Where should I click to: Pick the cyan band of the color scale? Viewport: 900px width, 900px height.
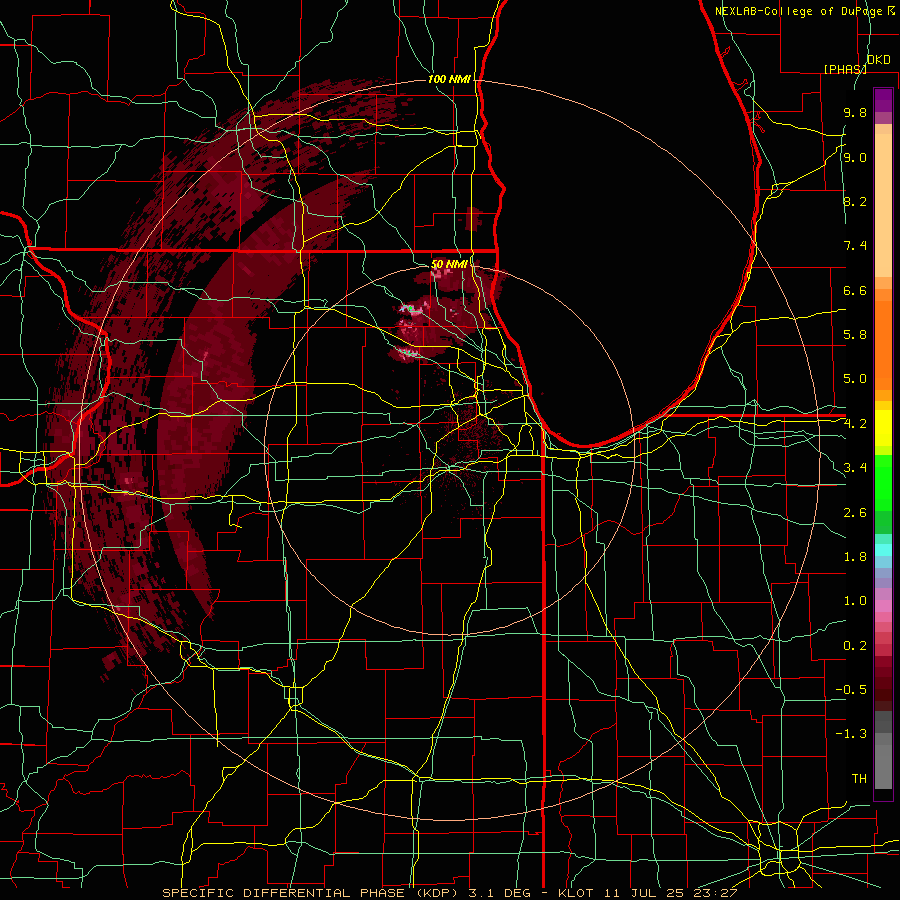pyautogui.click(x=883, y=550)
